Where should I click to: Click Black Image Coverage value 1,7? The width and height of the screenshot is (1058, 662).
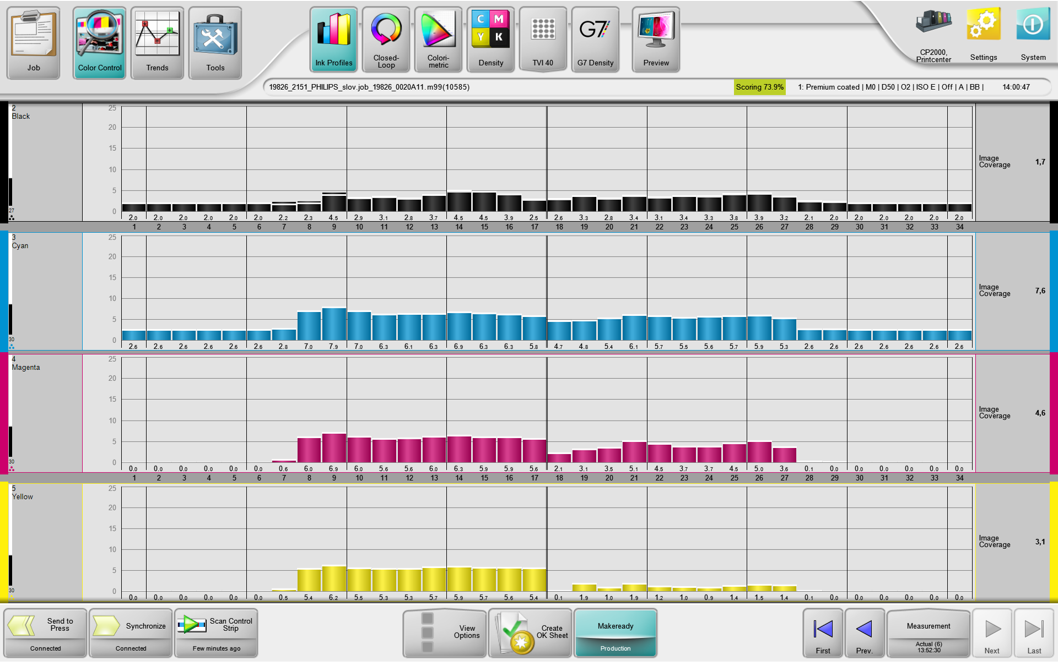tap(1040, 162)
